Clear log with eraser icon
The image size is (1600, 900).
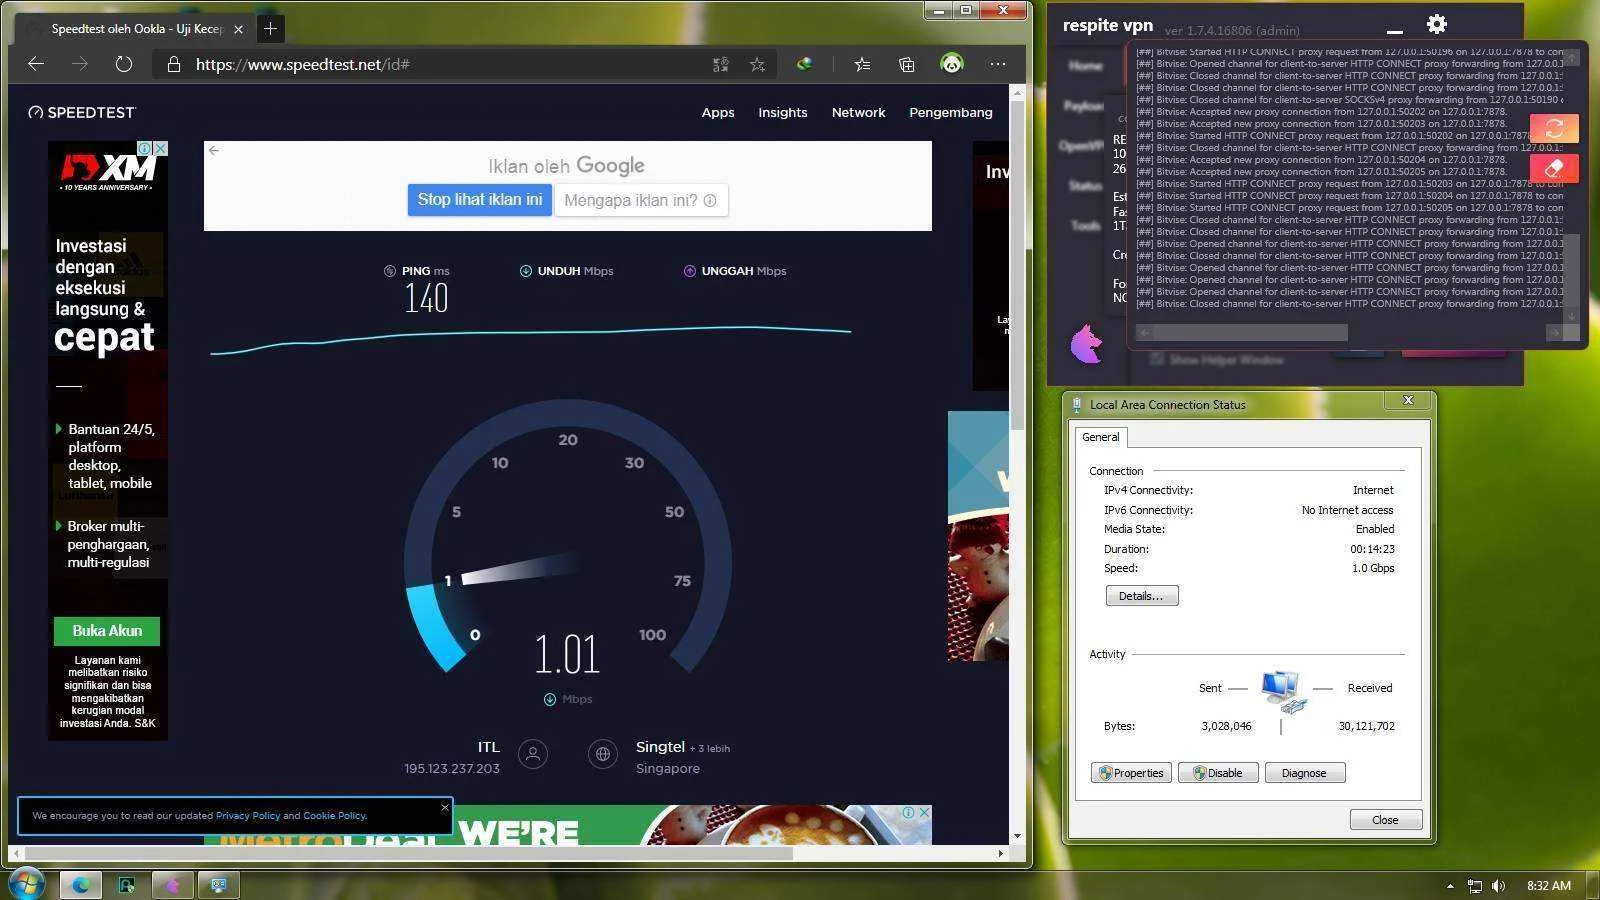tap(1554, 168)
